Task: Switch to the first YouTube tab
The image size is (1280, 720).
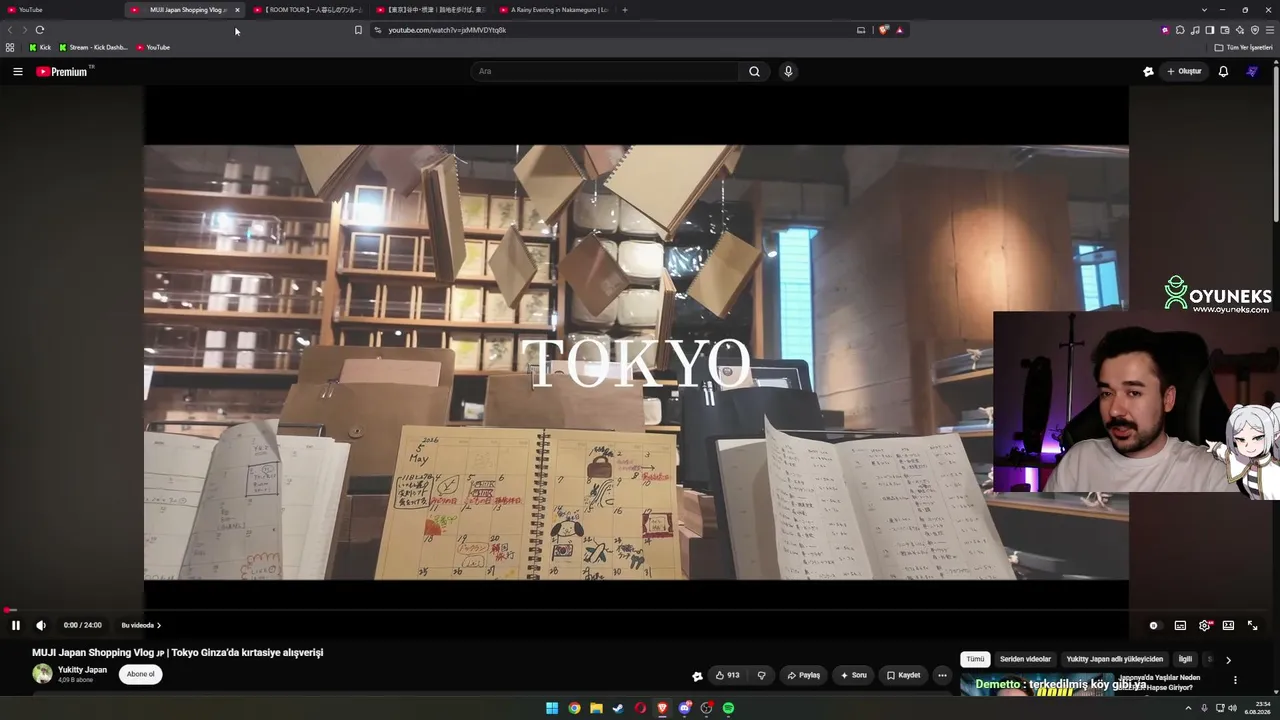Action: click(x=60, y=10)
